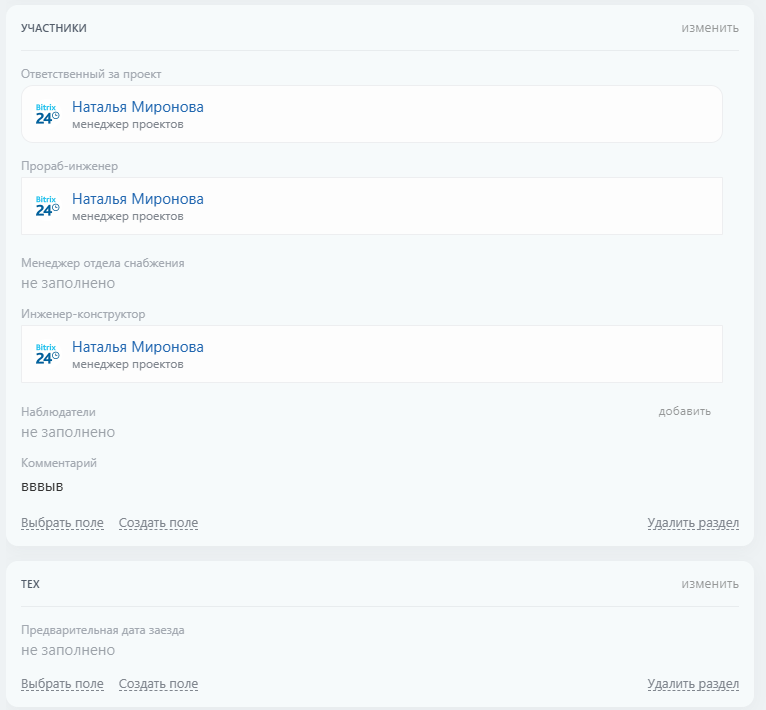Screen dimensions: 766x710
Task: Click изменить in Тех section header
Action: (710, 584)
